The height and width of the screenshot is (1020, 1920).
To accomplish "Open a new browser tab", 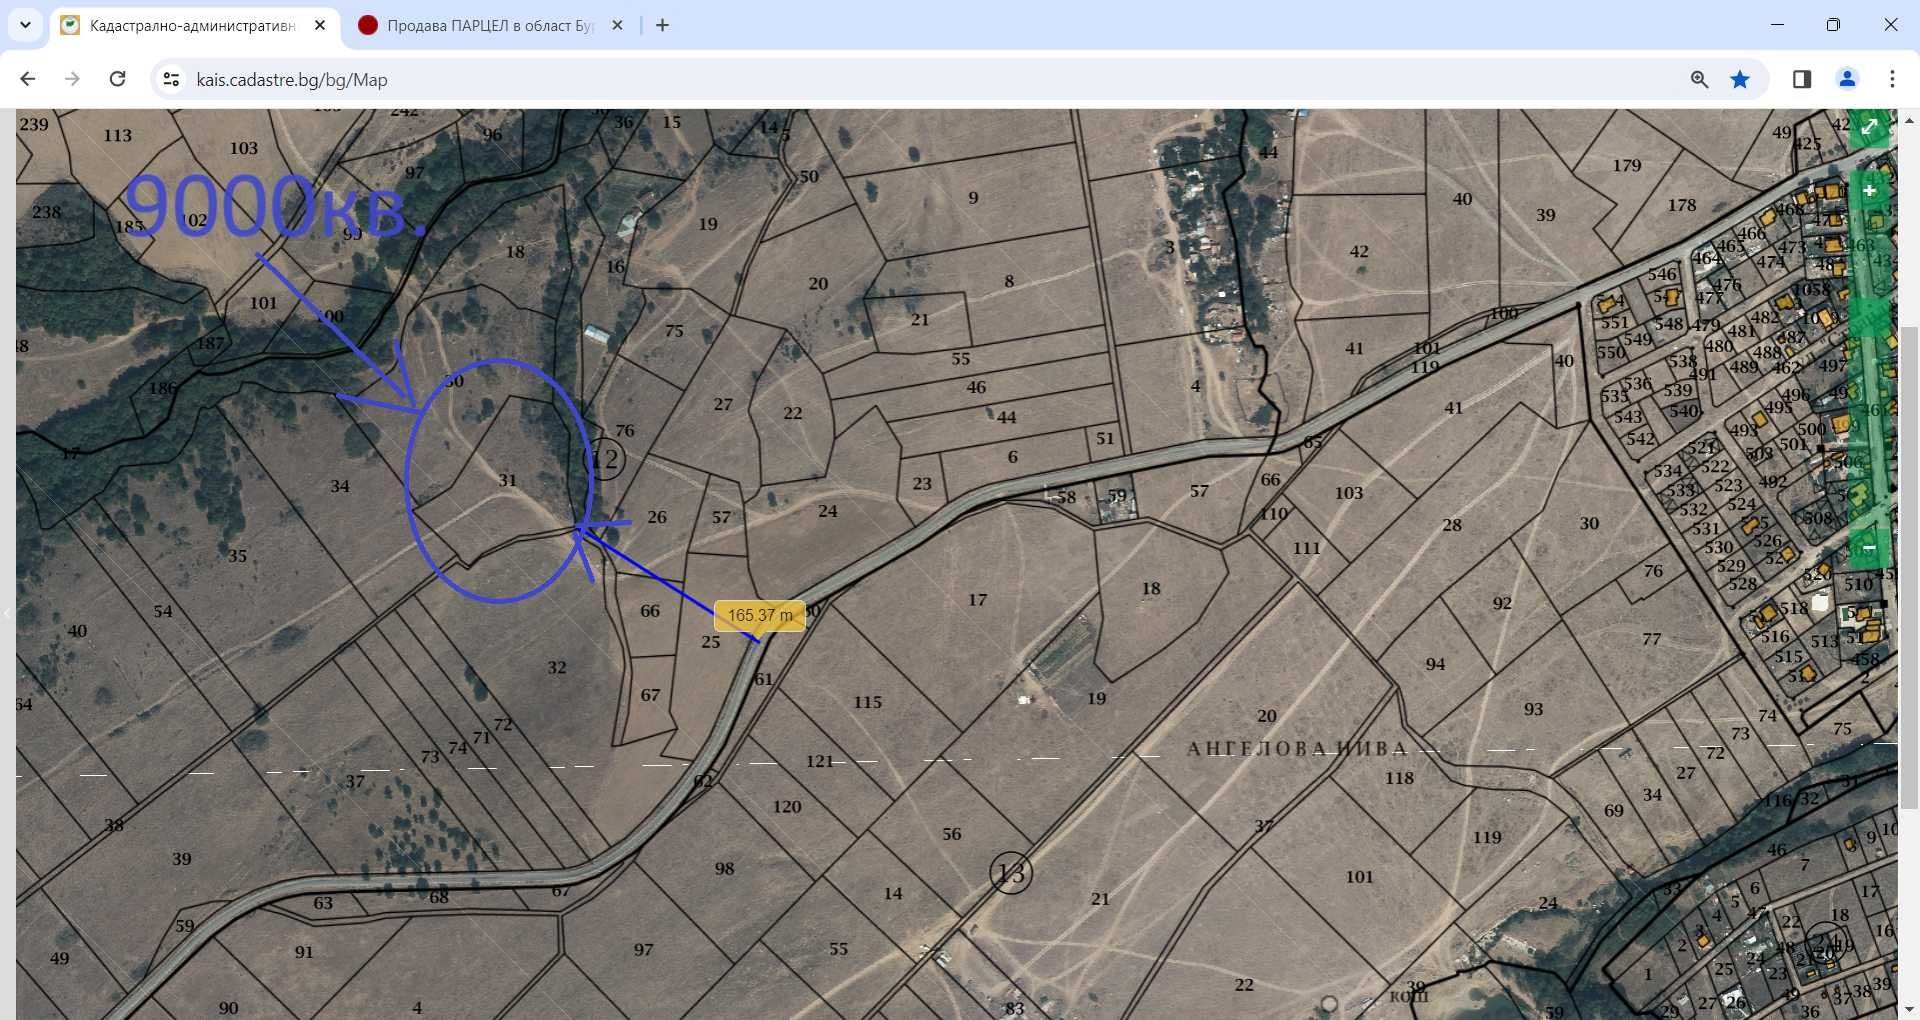I will [x=662, y=26].
